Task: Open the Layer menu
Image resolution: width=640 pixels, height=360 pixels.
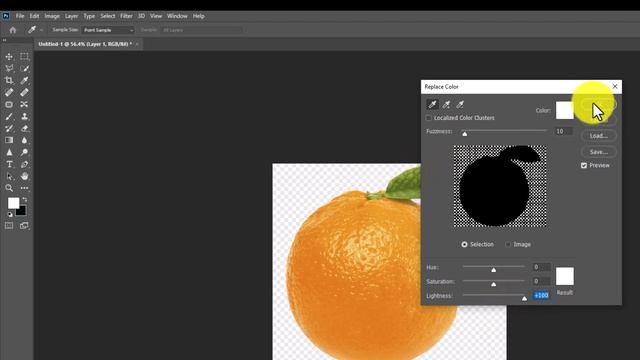Action: point(71,16)
